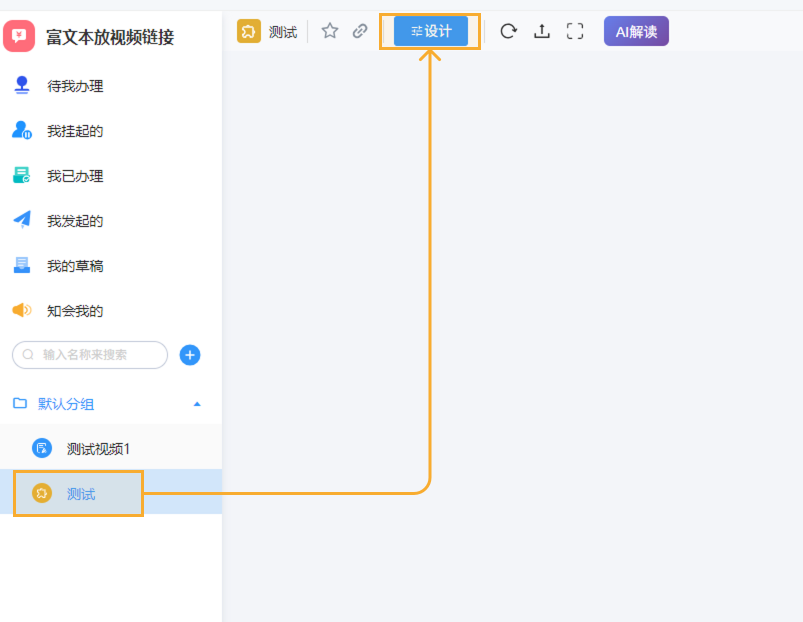The height and width of the screenshot is (622, 803).
Task: Click the 知会我的 megaphone icon
Action: point(22,310)
